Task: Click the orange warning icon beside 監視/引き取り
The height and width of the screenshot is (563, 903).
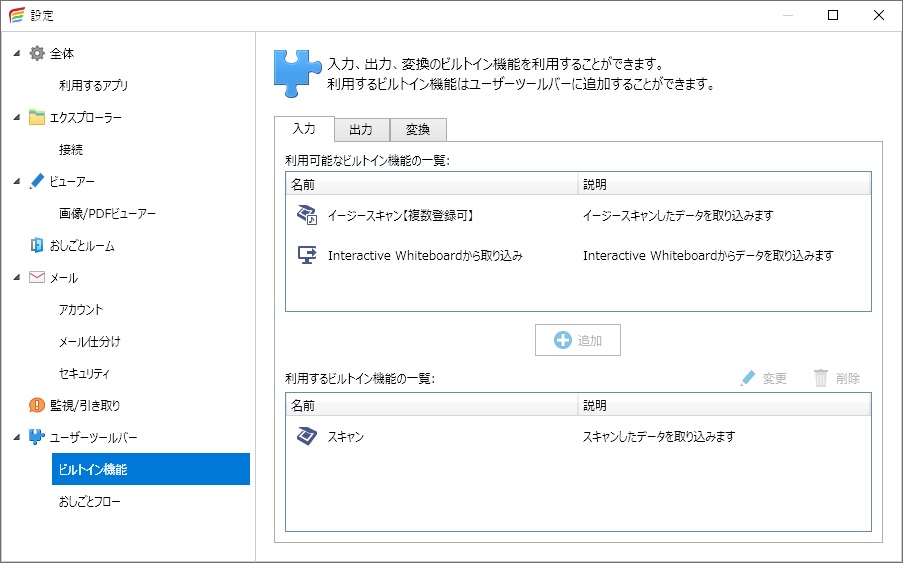Action: (x=37, y=405)
